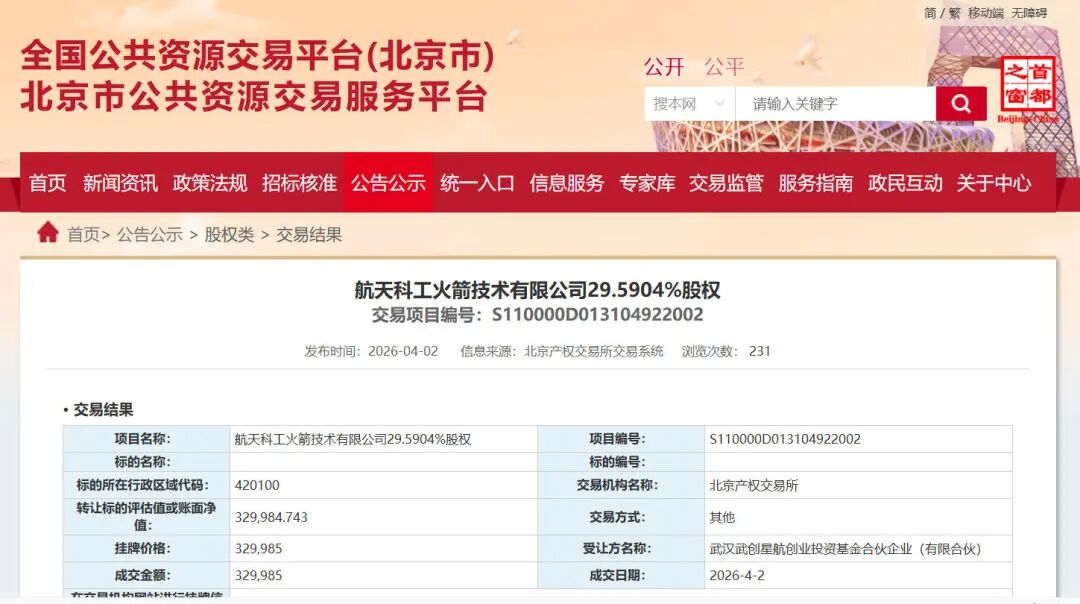Open the 搜本网 search scope dropdown
The image size is (1080, 604).
click(x=688, y=104)
